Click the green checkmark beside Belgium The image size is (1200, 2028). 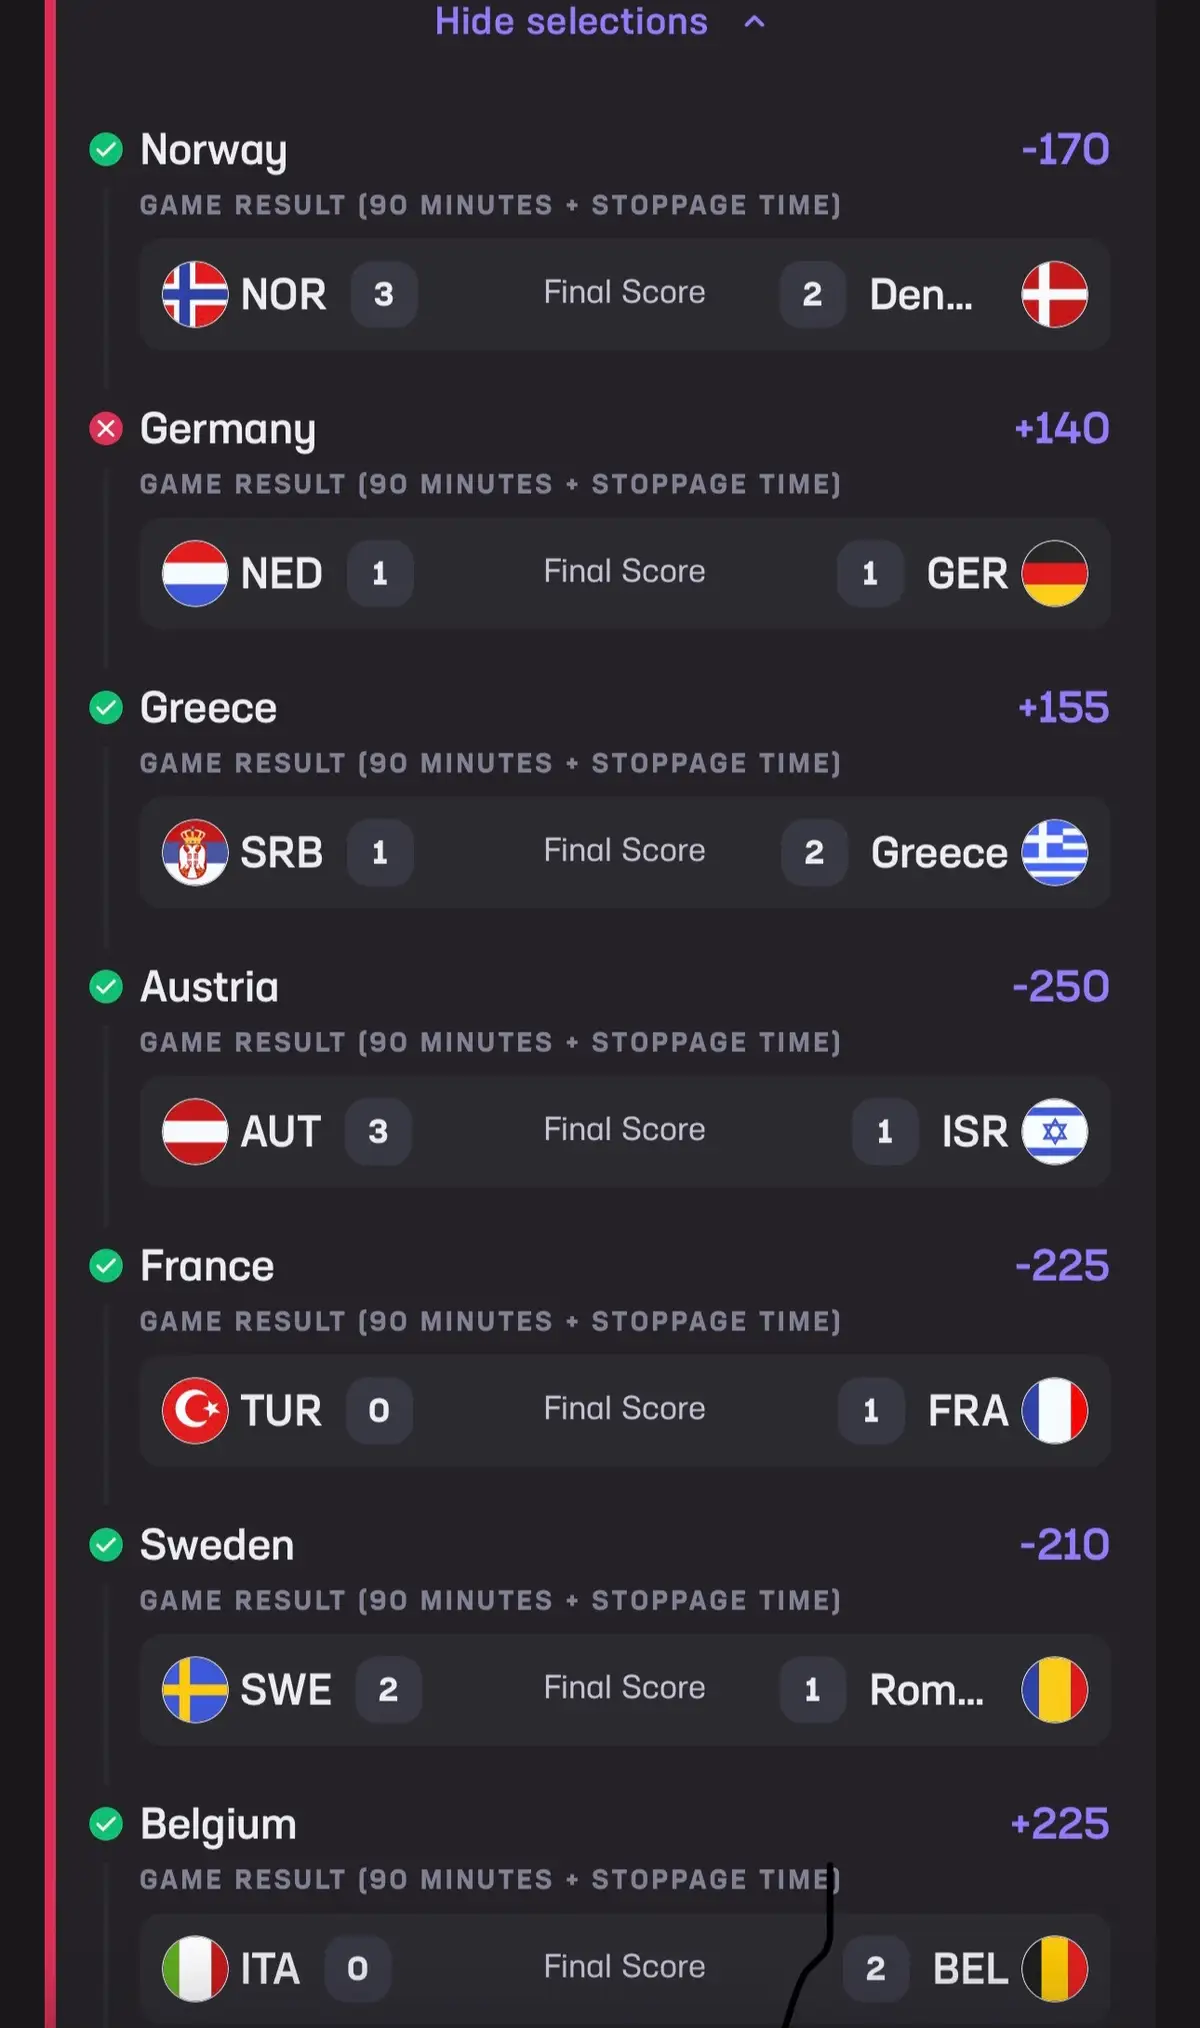pyautogui.click(x=106, y=1824)
